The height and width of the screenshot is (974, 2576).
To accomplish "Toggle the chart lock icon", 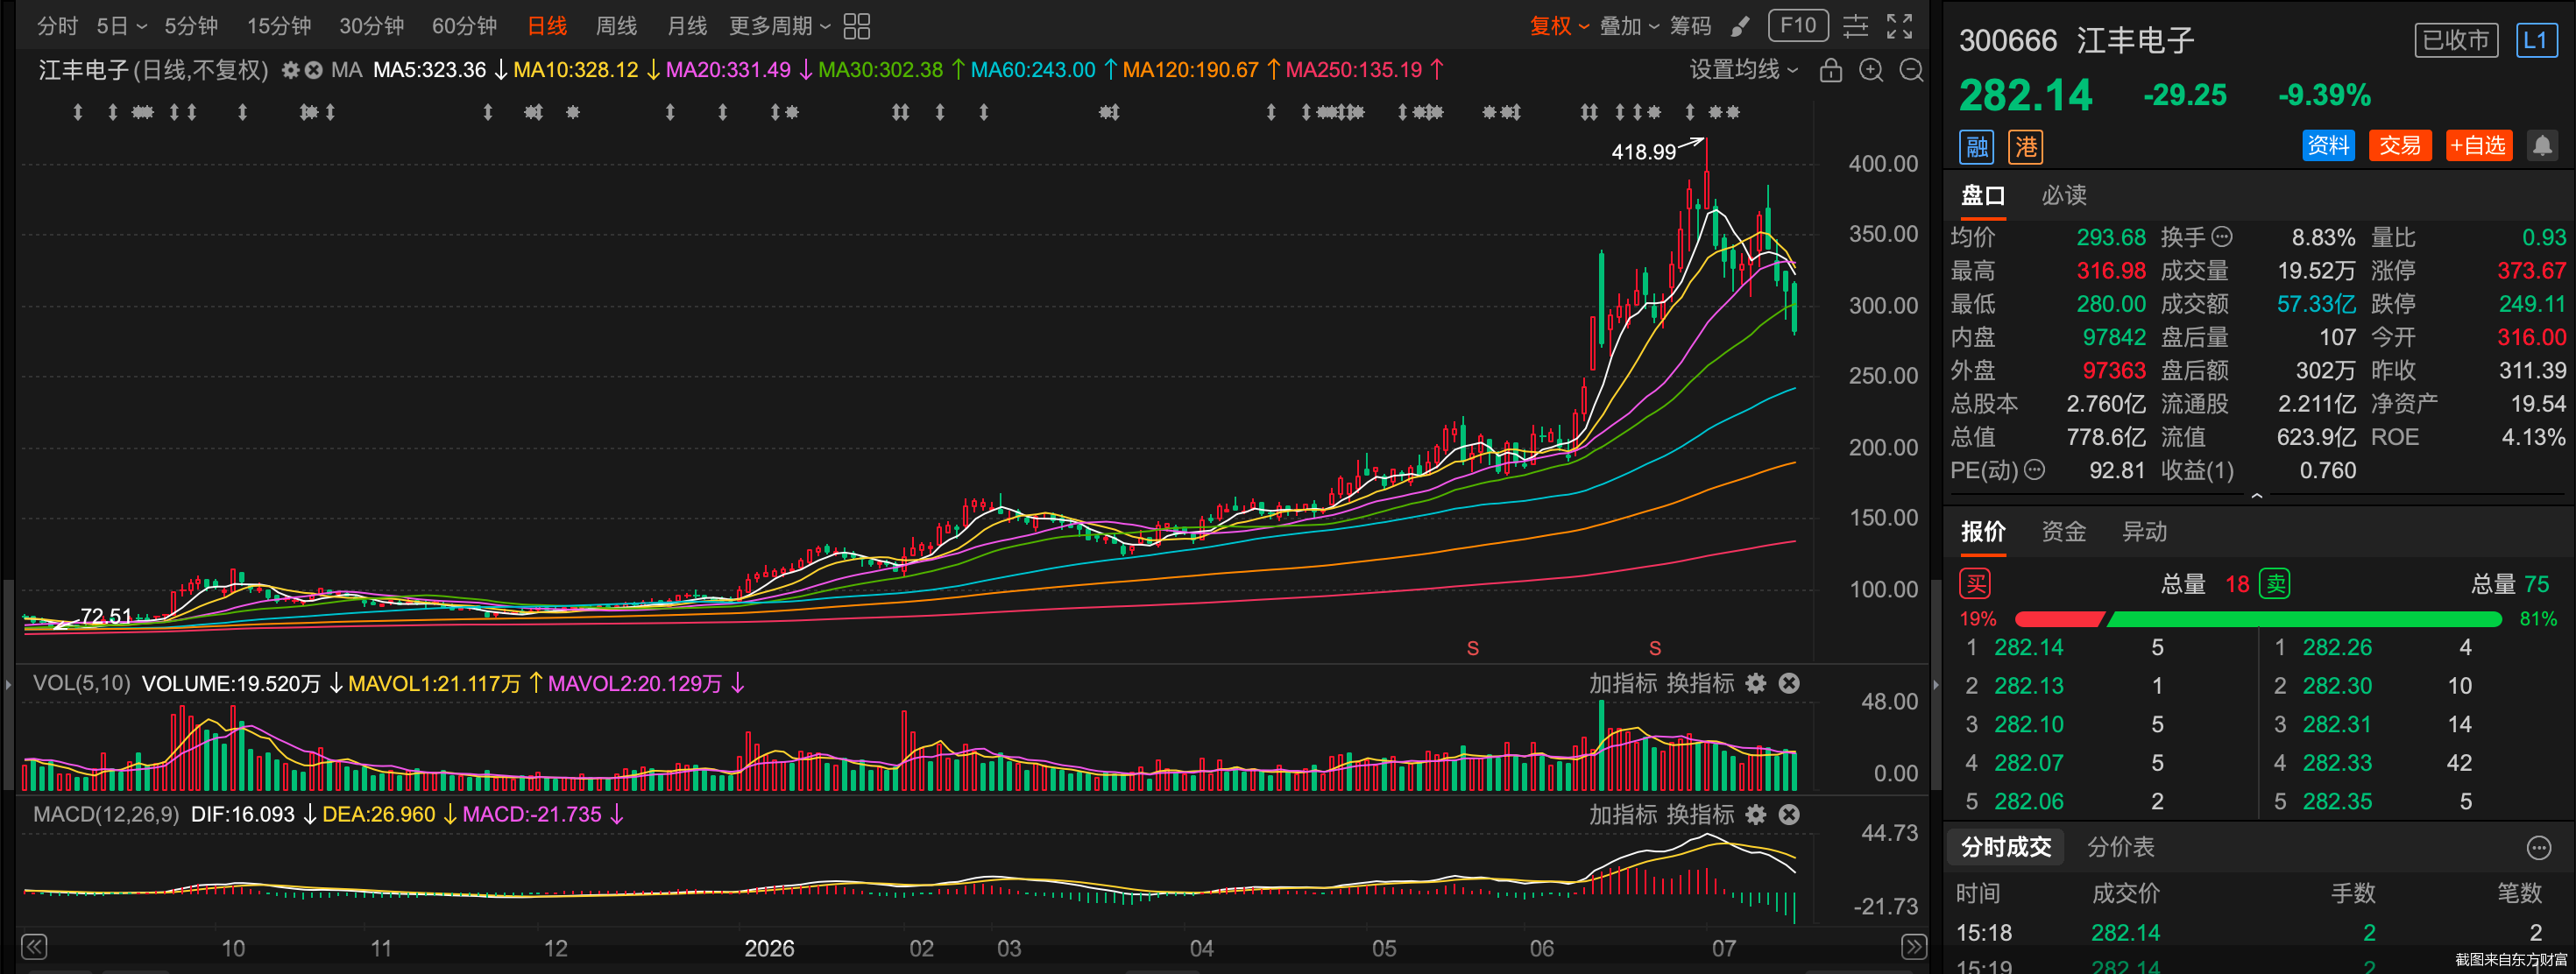I will pyautogui.click(x=1831, y=70).
